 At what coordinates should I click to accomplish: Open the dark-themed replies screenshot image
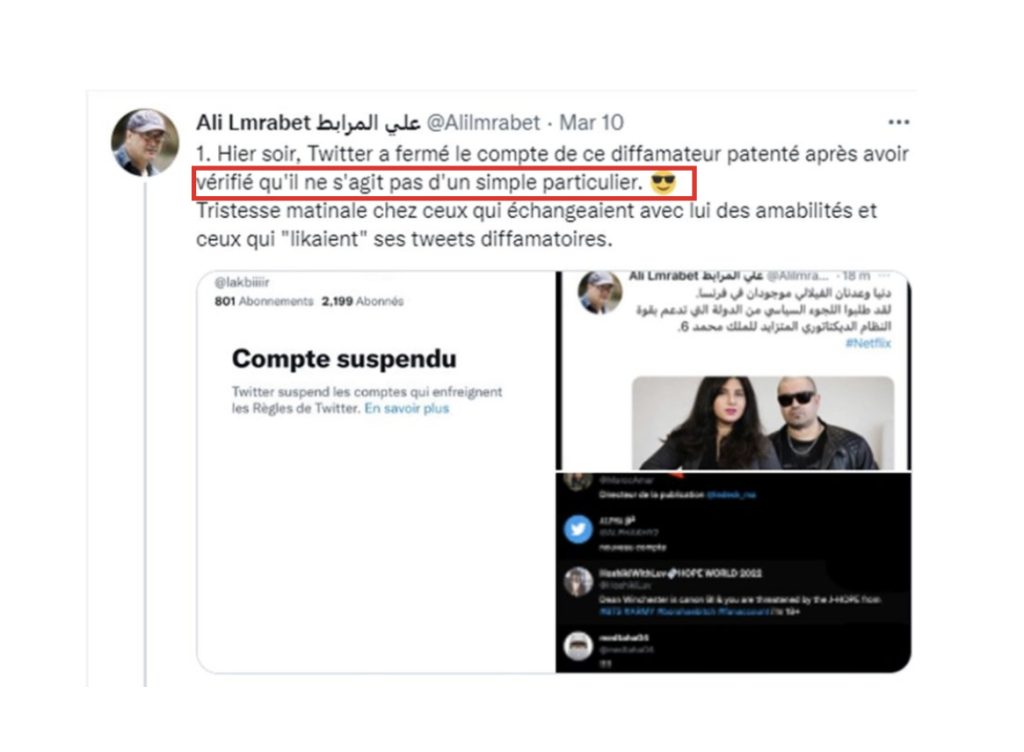(733, 572)
